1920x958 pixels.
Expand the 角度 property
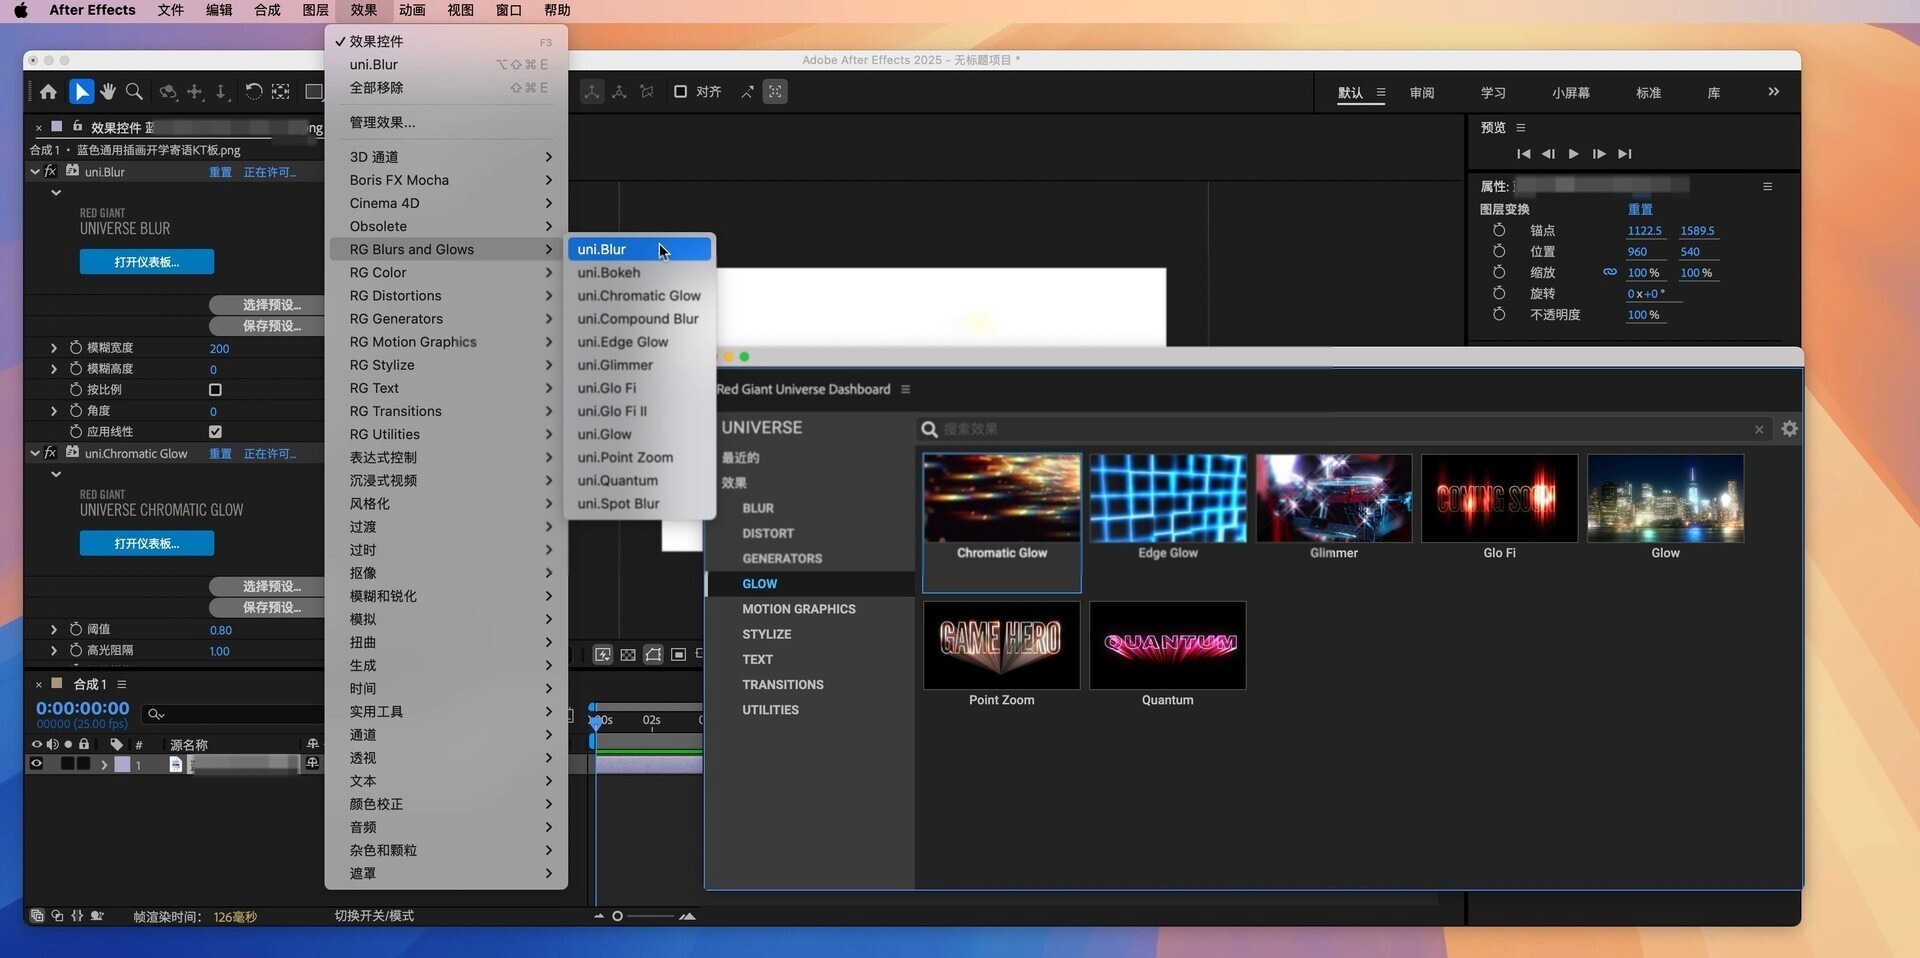tap(54, 411)
